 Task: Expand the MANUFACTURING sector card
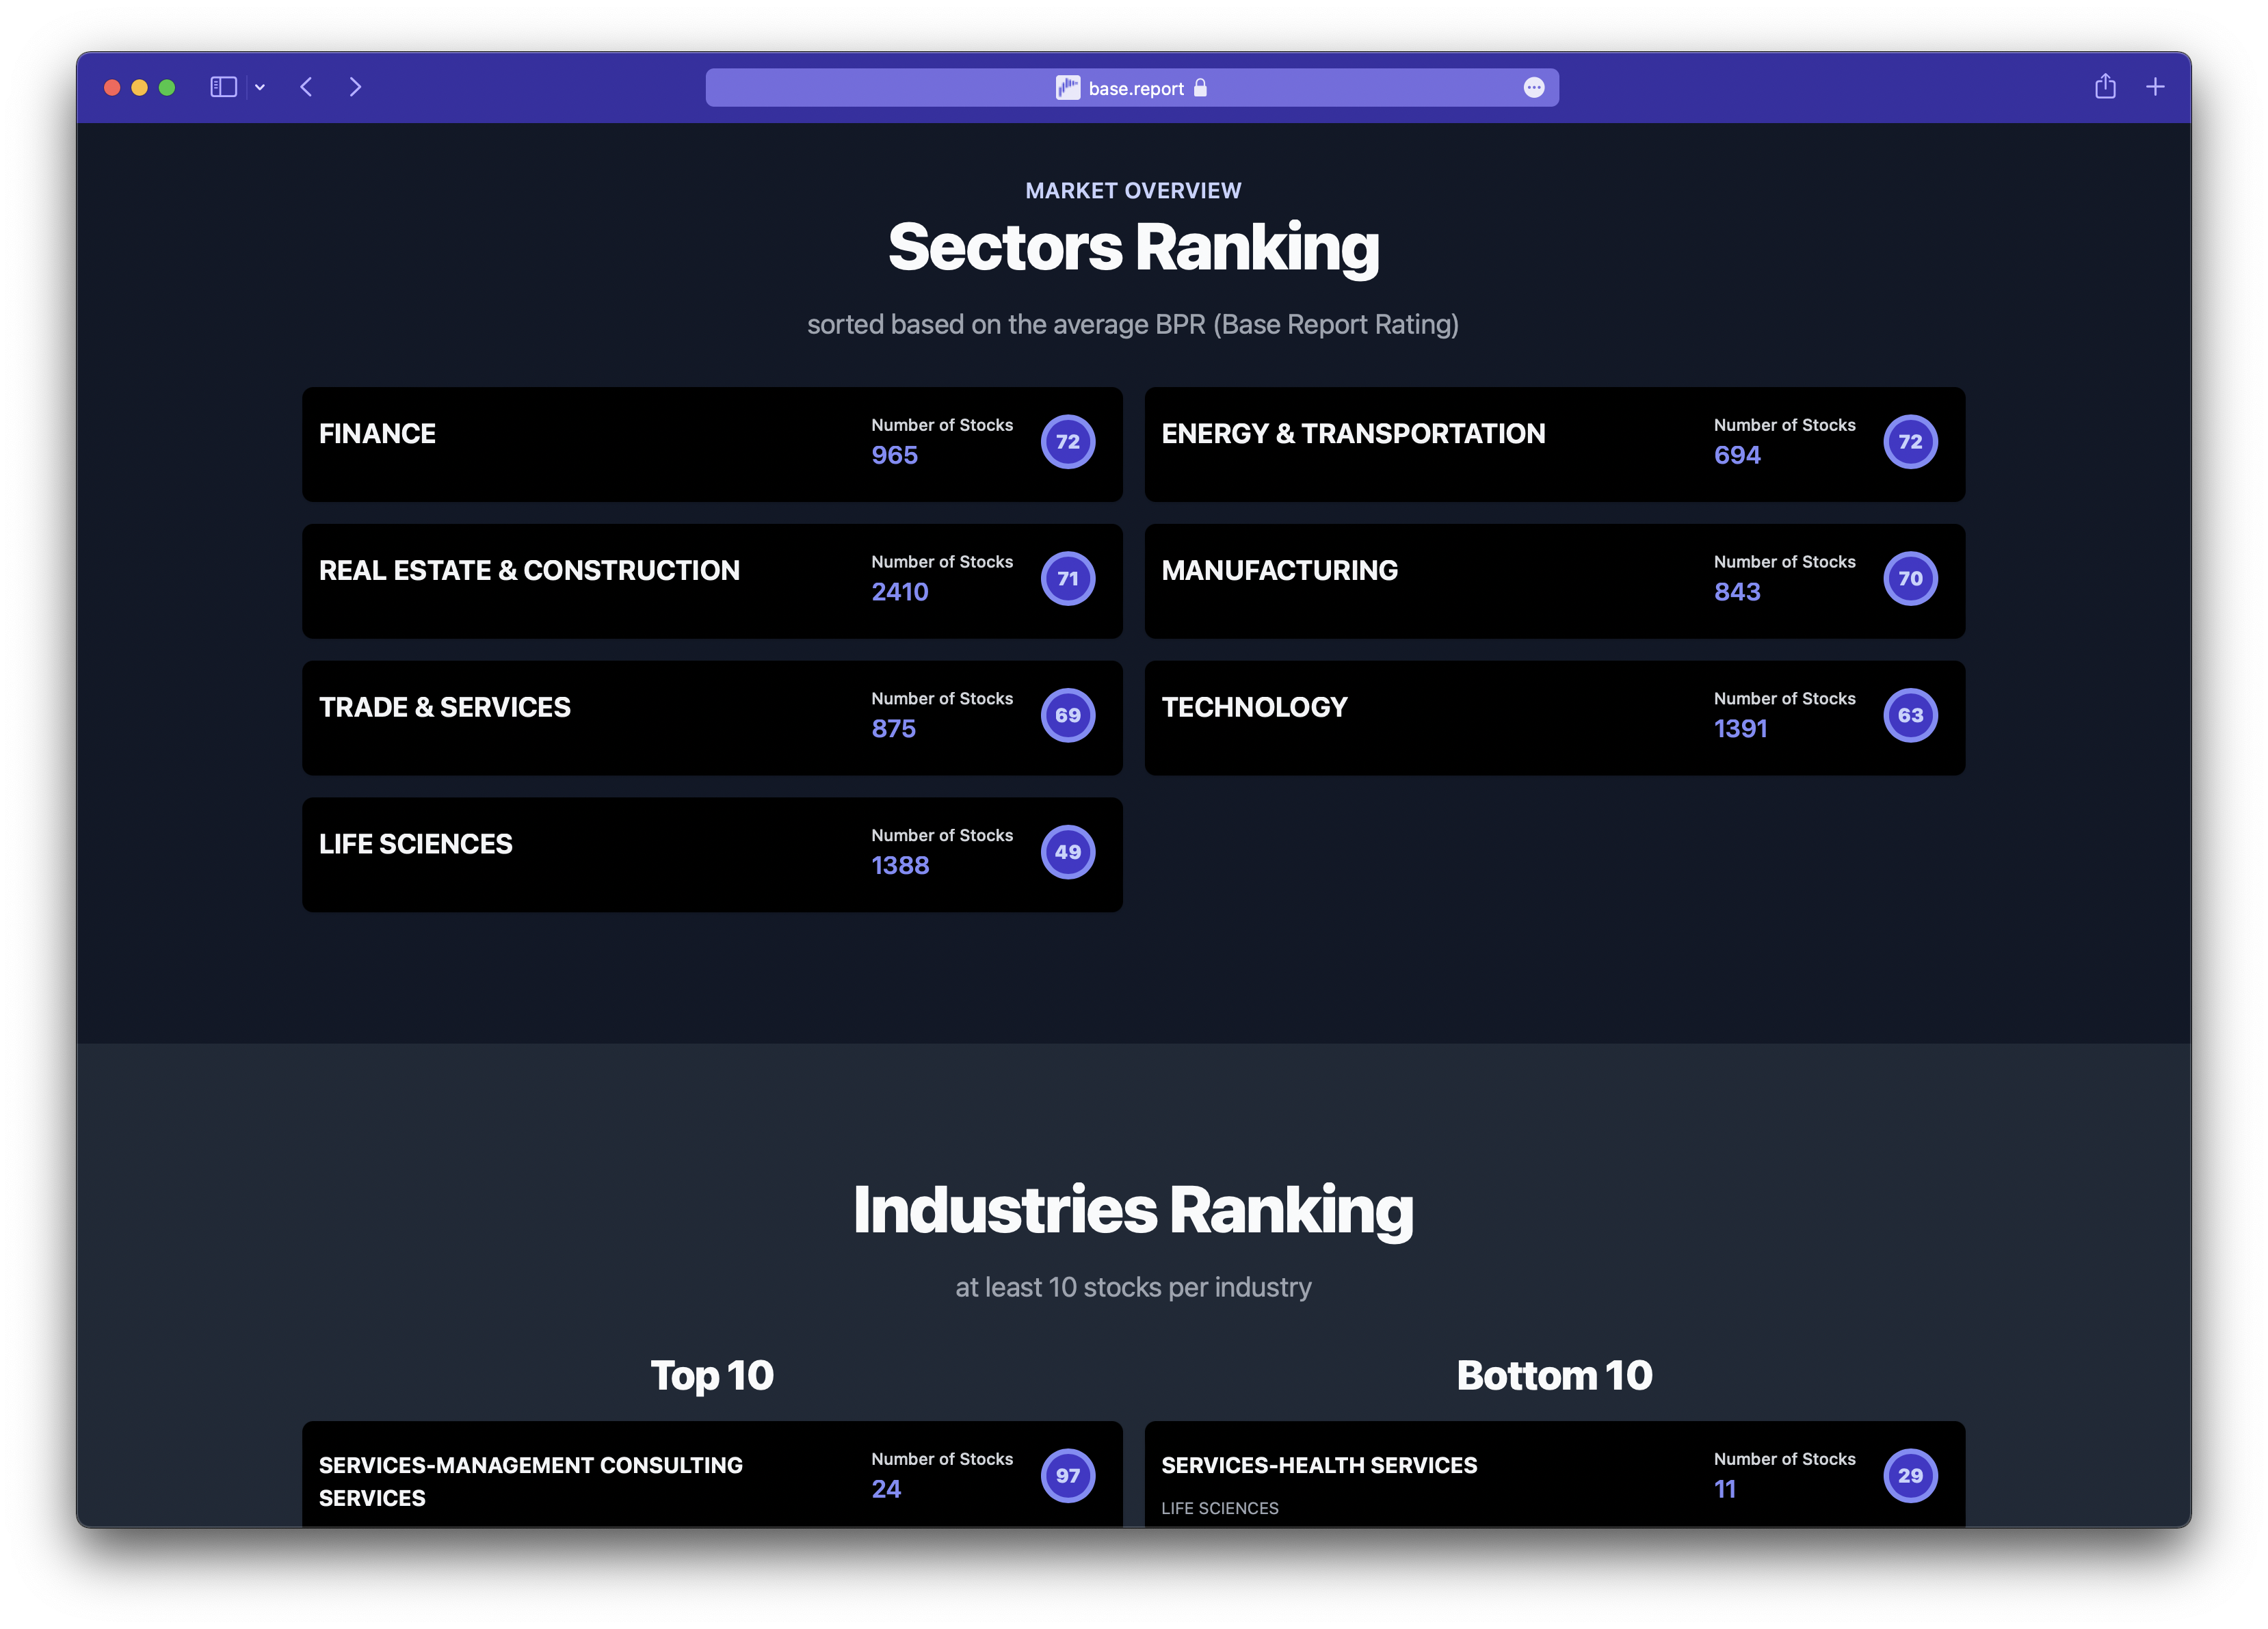(x=1555, y=580)
